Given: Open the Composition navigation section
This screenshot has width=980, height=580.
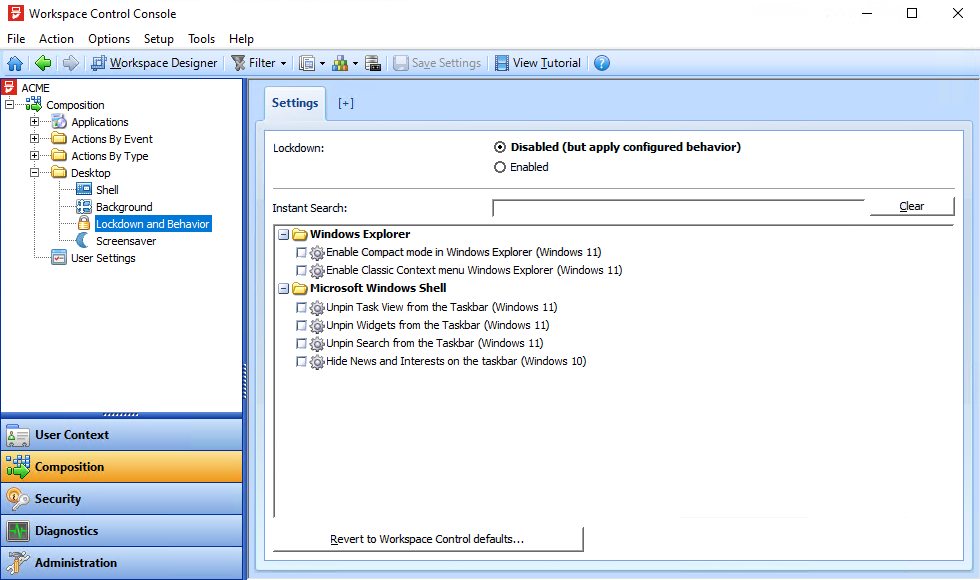Looking at the screenshot, I should tap(121, 467).
